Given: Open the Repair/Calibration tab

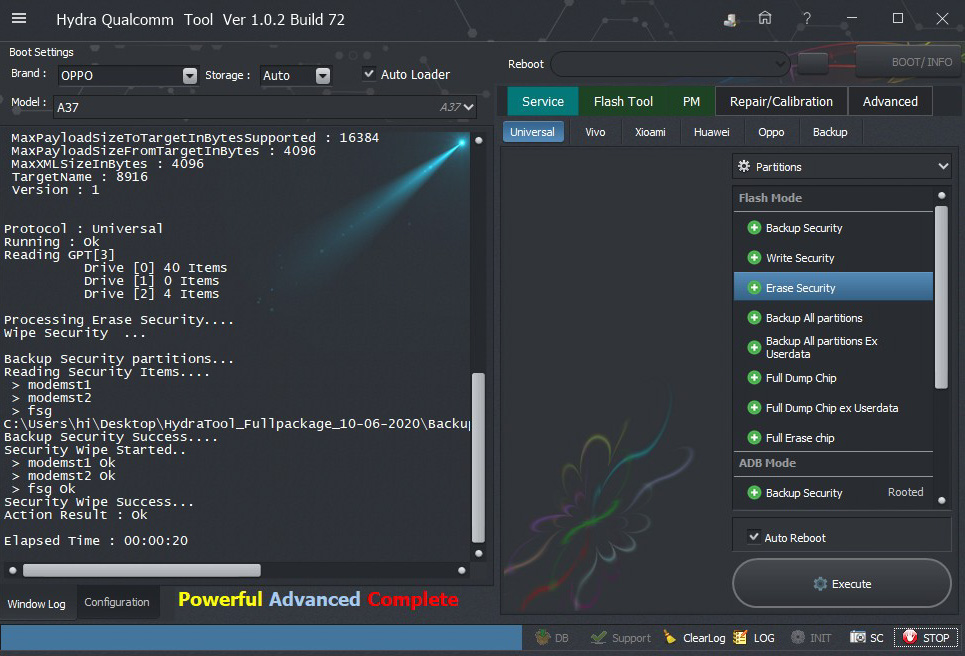Looking at the screenshot, I should pos(781,102).
